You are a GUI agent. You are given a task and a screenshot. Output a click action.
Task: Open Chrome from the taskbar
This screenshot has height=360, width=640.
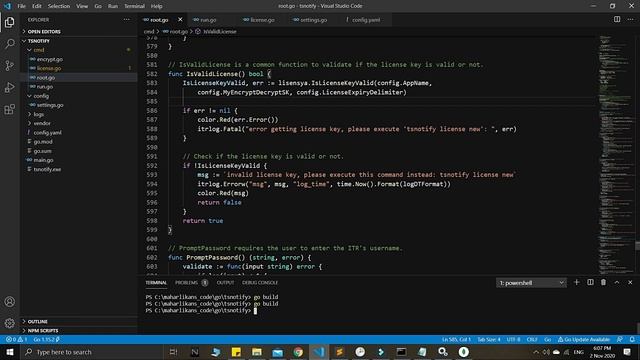[x=298, y=352]
